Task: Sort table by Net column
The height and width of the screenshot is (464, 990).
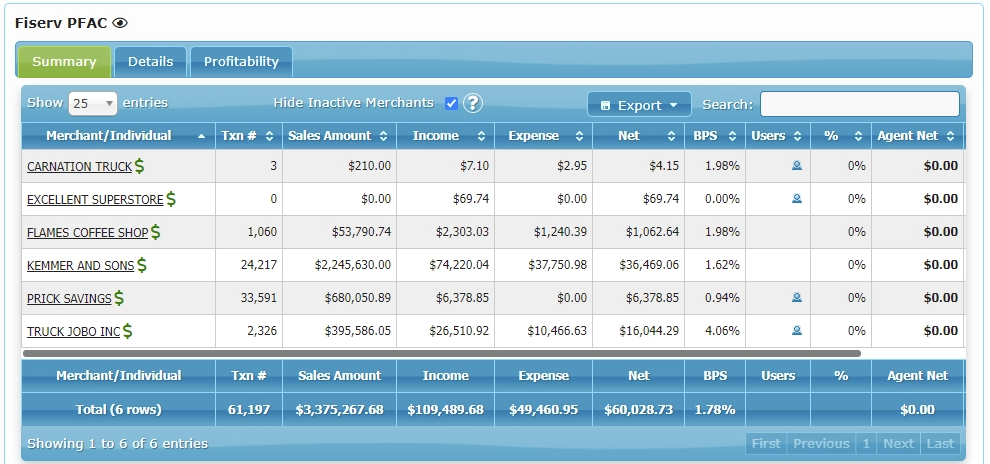Action: 638,136
